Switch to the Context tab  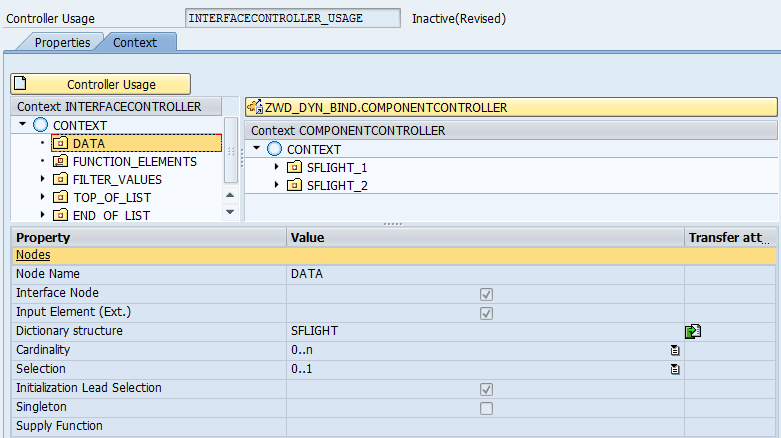pos(135,42)
